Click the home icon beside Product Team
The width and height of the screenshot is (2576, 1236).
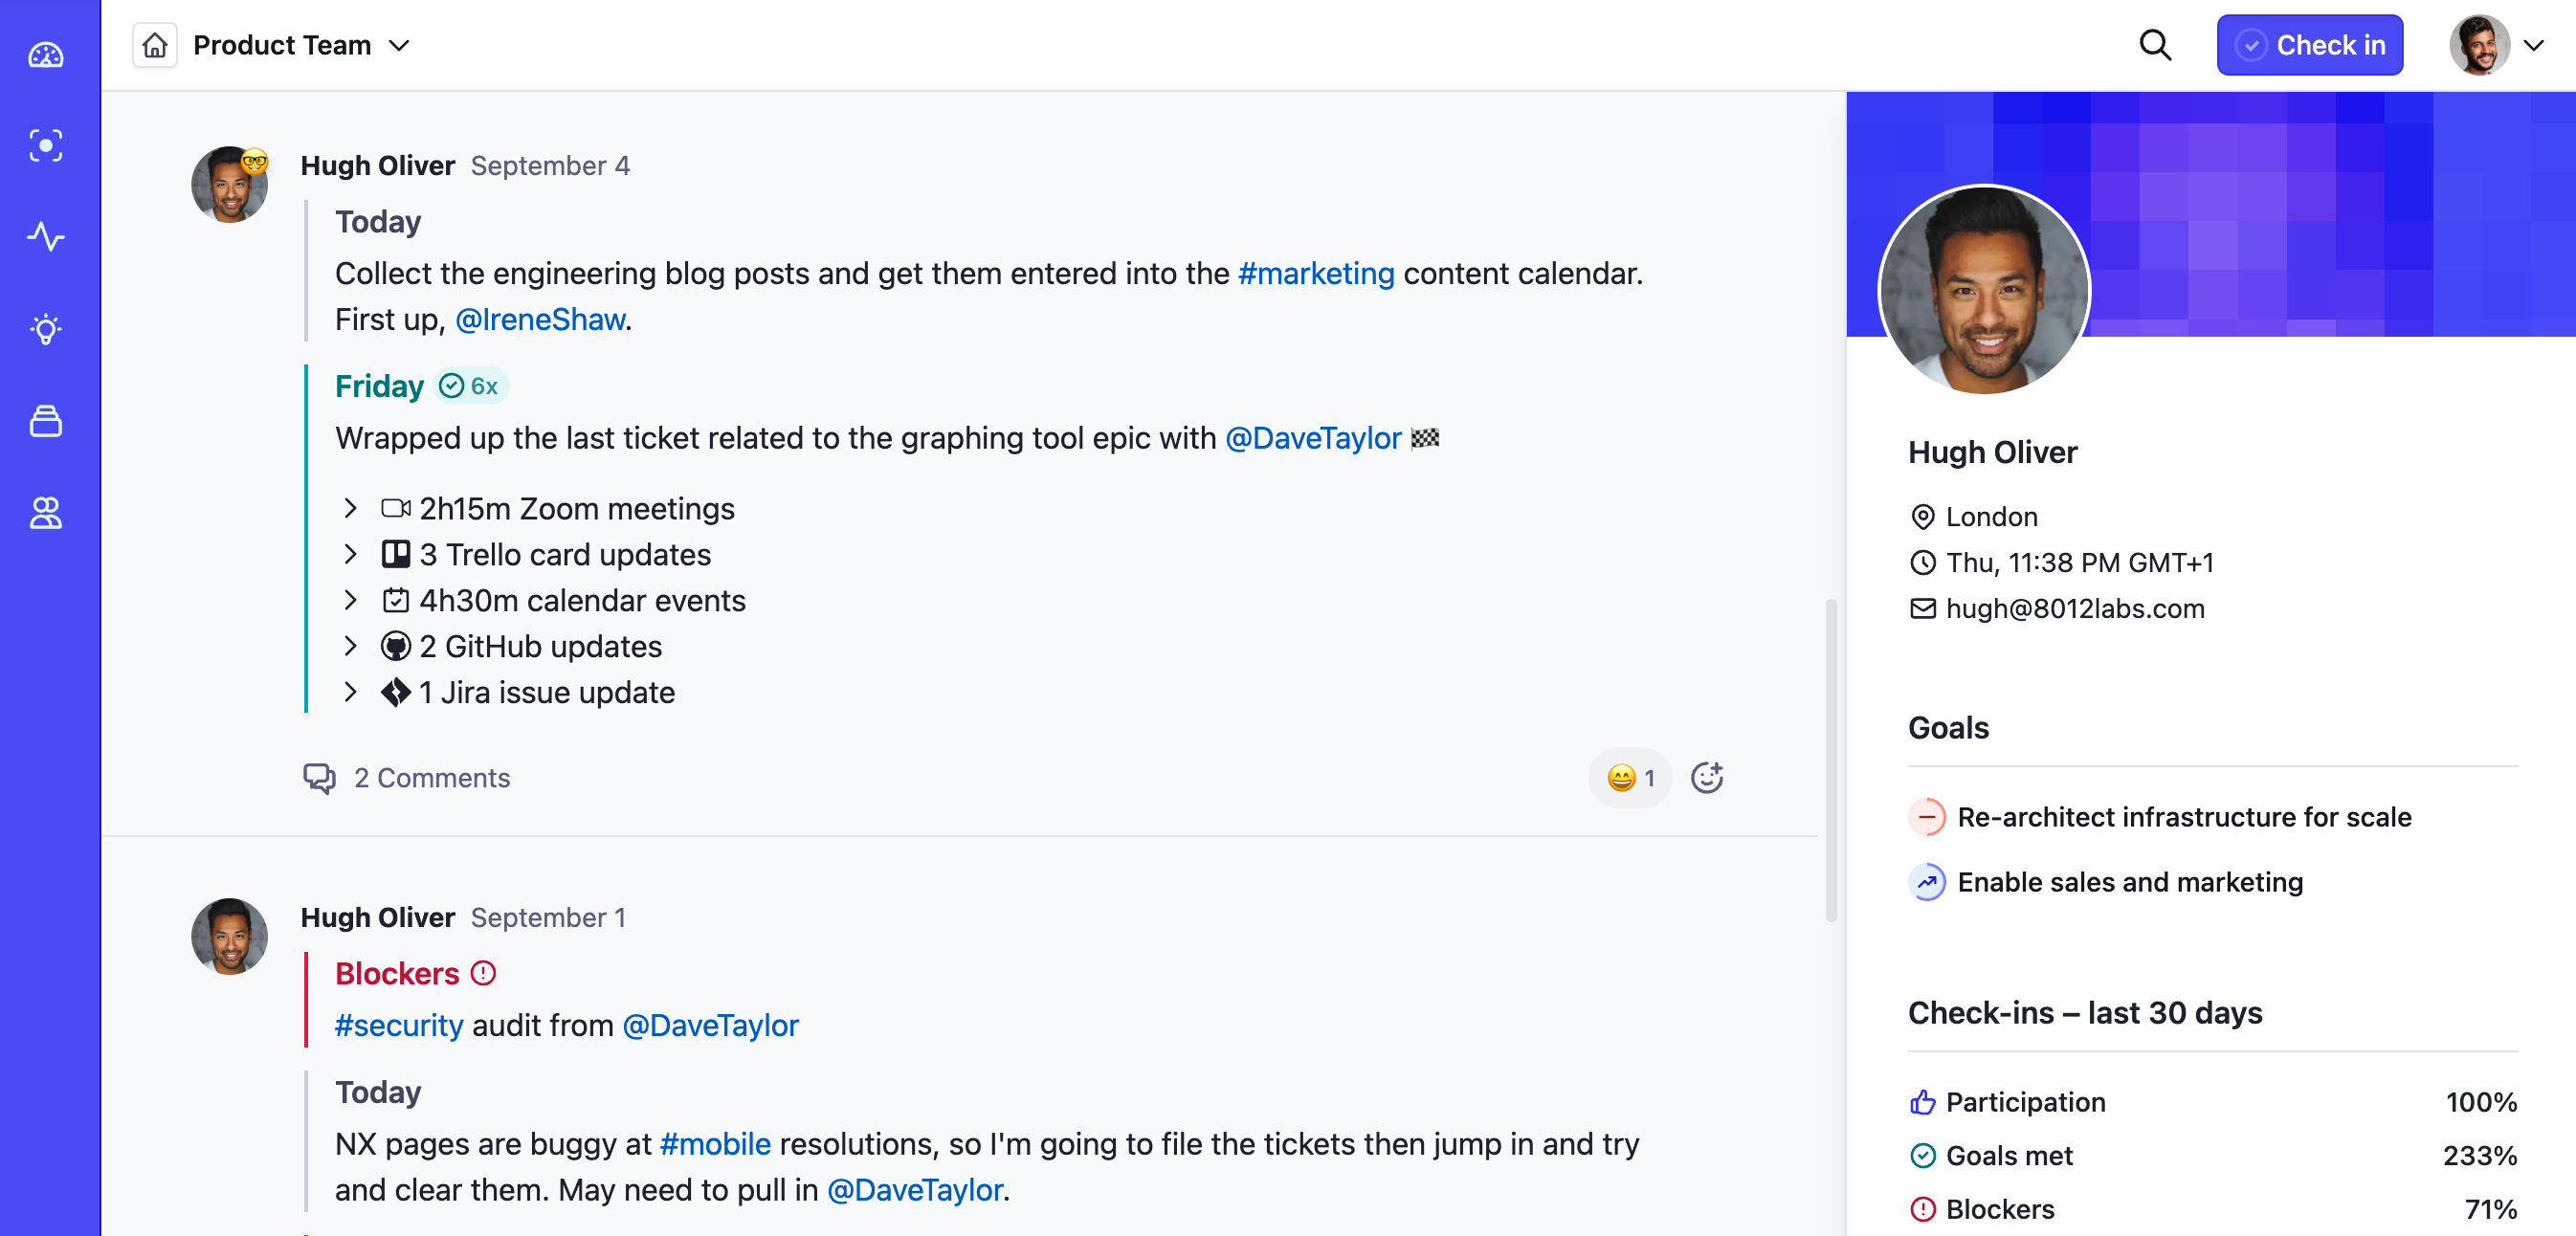[155, 45]
